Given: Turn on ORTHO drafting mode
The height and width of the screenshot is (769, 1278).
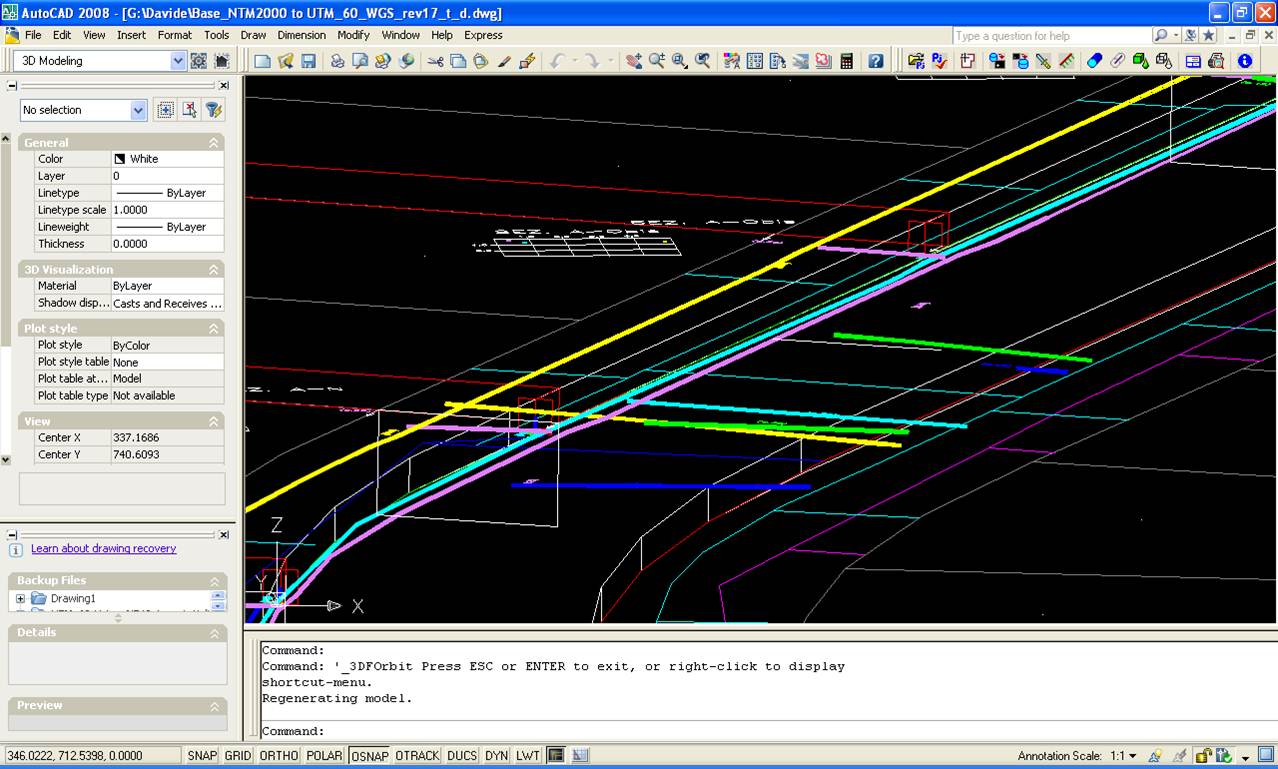Looking at the screenshot, I should tap(277, 756).
